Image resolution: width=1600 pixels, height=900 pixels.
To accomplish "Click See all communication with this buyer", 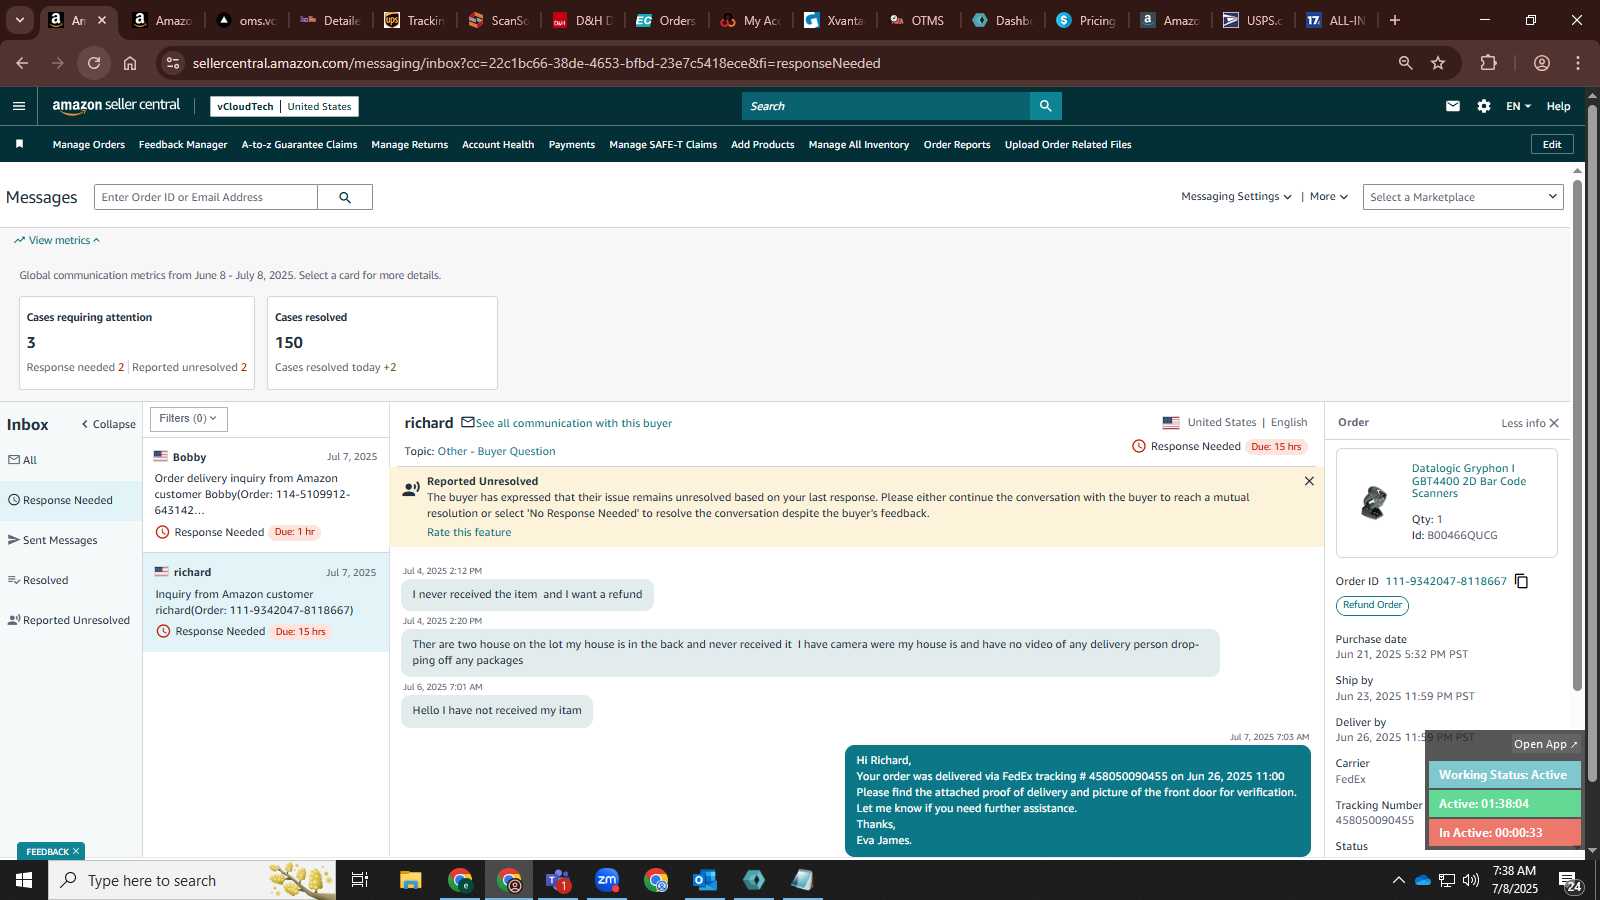I will (574, 423).
